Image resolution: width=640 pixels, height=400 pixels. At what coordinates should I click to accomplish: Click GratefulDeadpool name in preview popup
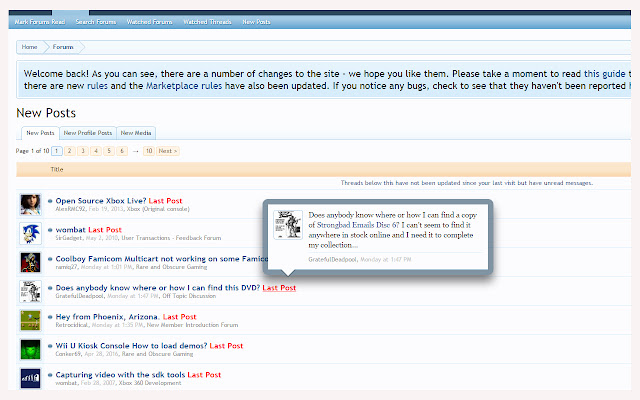click(x=332, y=260)
